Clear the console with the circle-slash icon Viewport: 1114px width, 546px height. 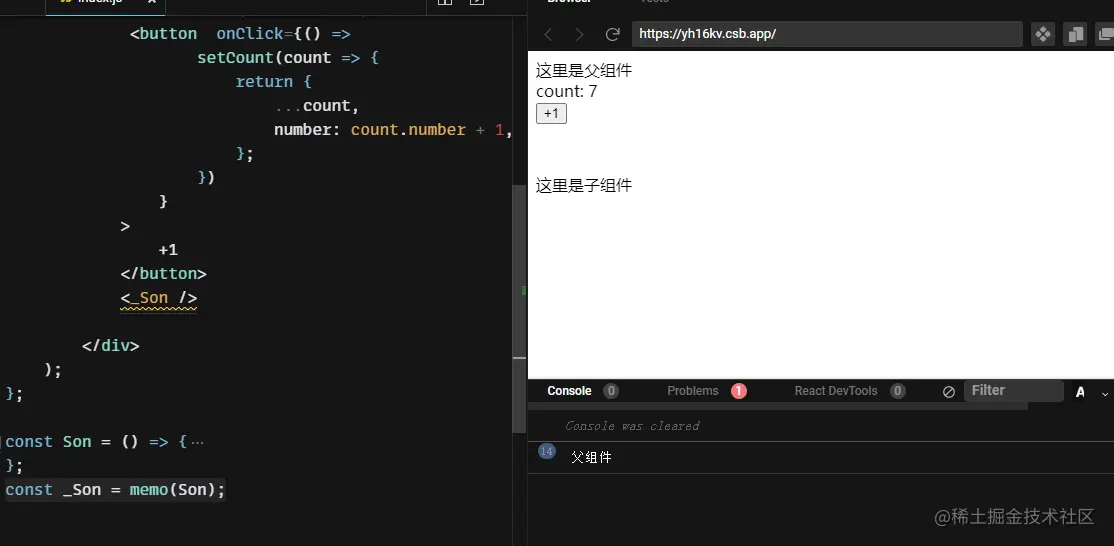(x=948, y=392)
